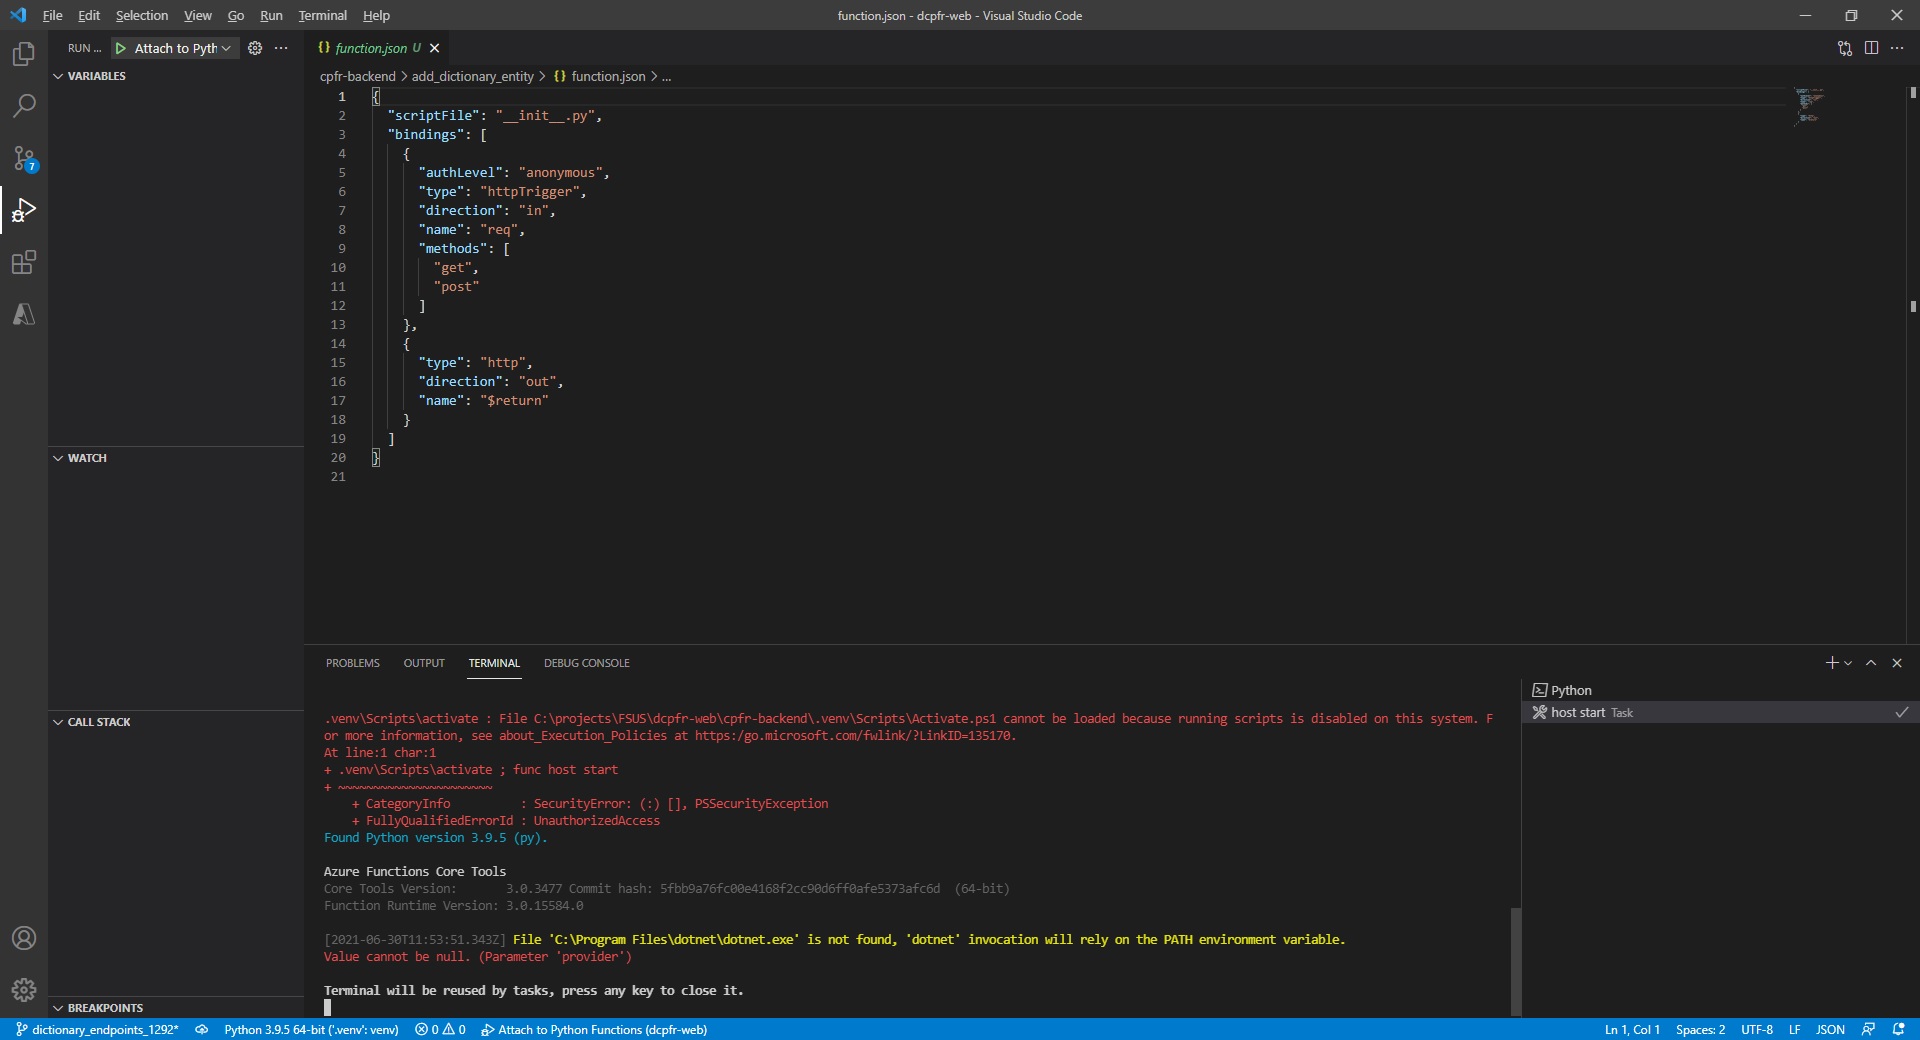The width and height of the screenshot is (1920, 1040).
Task: Click Ln 1, Col 1 cursor position
Action: coord(1632,1029)
